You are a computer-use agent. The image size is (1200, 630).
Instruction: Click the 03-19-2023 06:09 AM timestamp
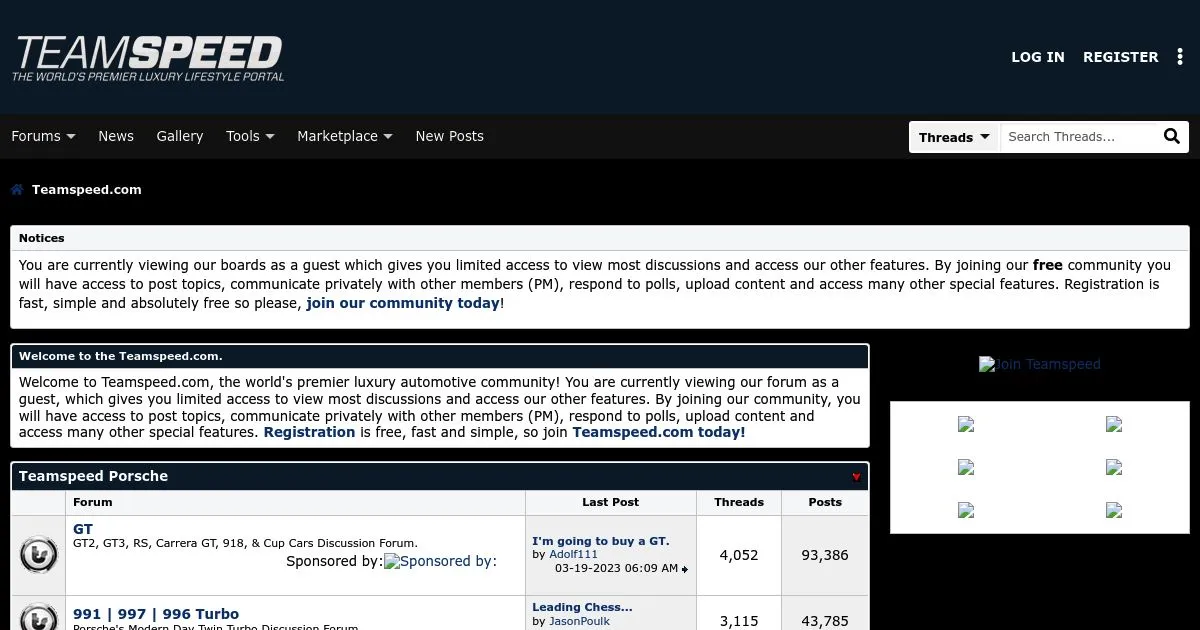[617, 568]
